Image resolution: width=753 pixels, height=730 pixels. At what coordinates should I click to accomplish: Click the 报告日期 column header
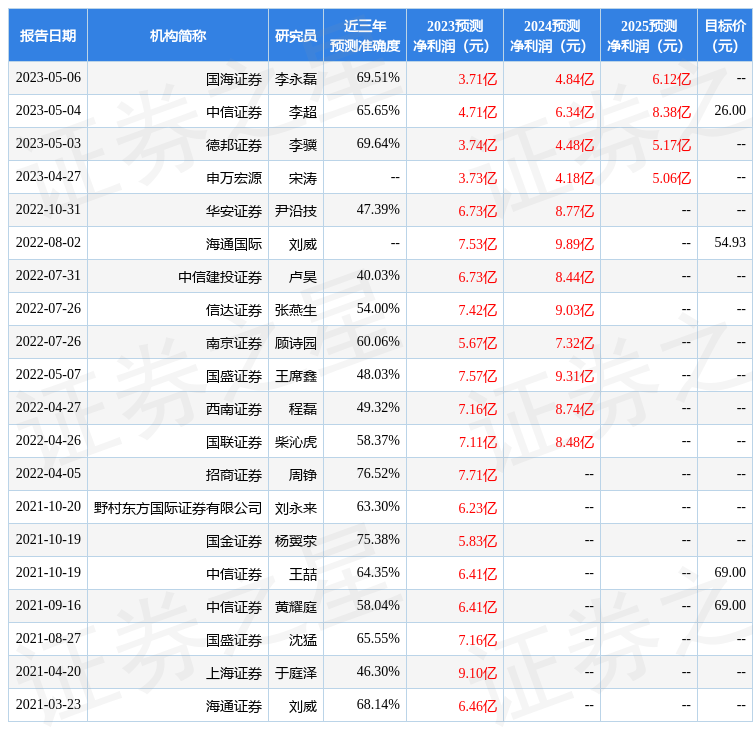(48, 36)
